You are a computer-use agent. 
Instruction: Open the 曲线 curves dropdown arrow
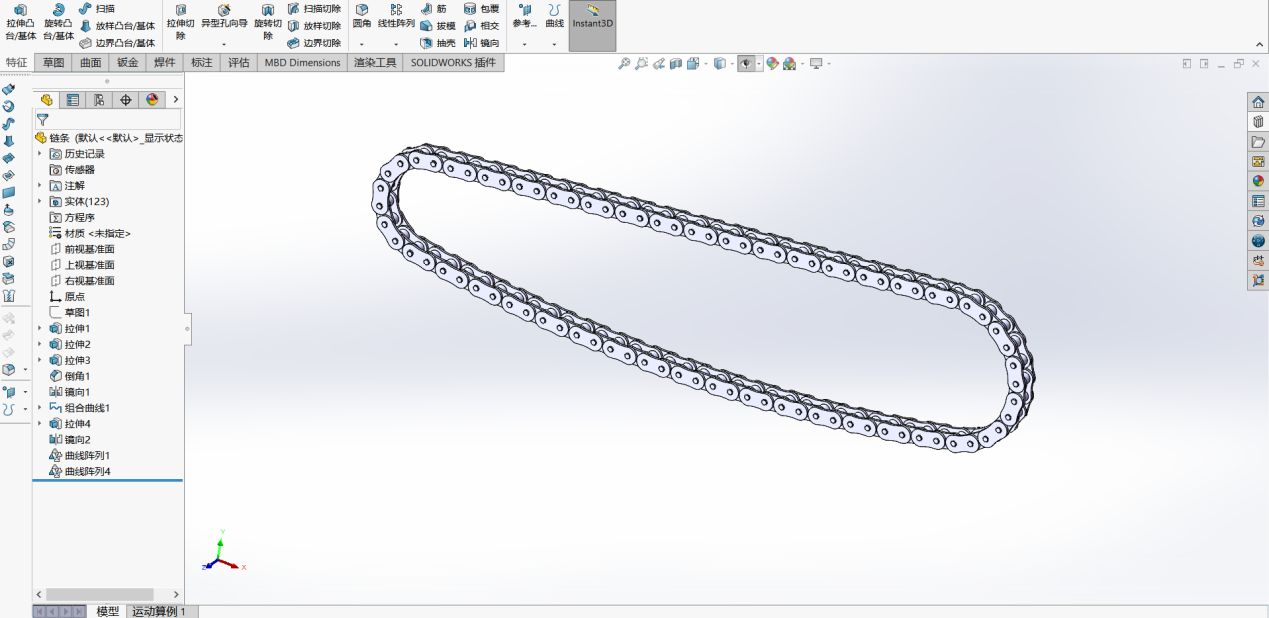click(x=554, y=44)
